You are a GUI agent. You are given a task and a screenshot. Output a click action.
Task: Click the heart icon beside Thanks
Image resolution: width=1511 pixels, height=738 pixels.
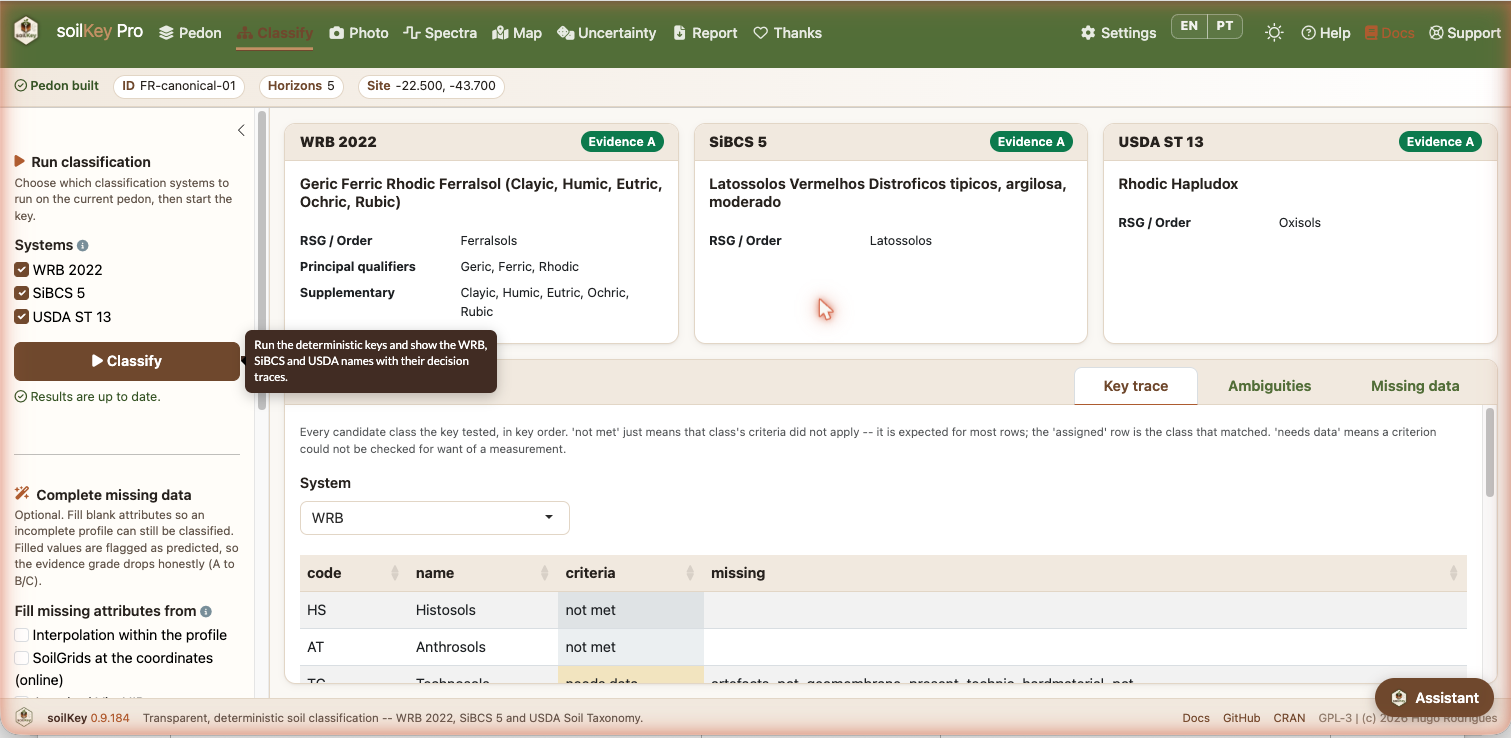click(x=761, y=33)
